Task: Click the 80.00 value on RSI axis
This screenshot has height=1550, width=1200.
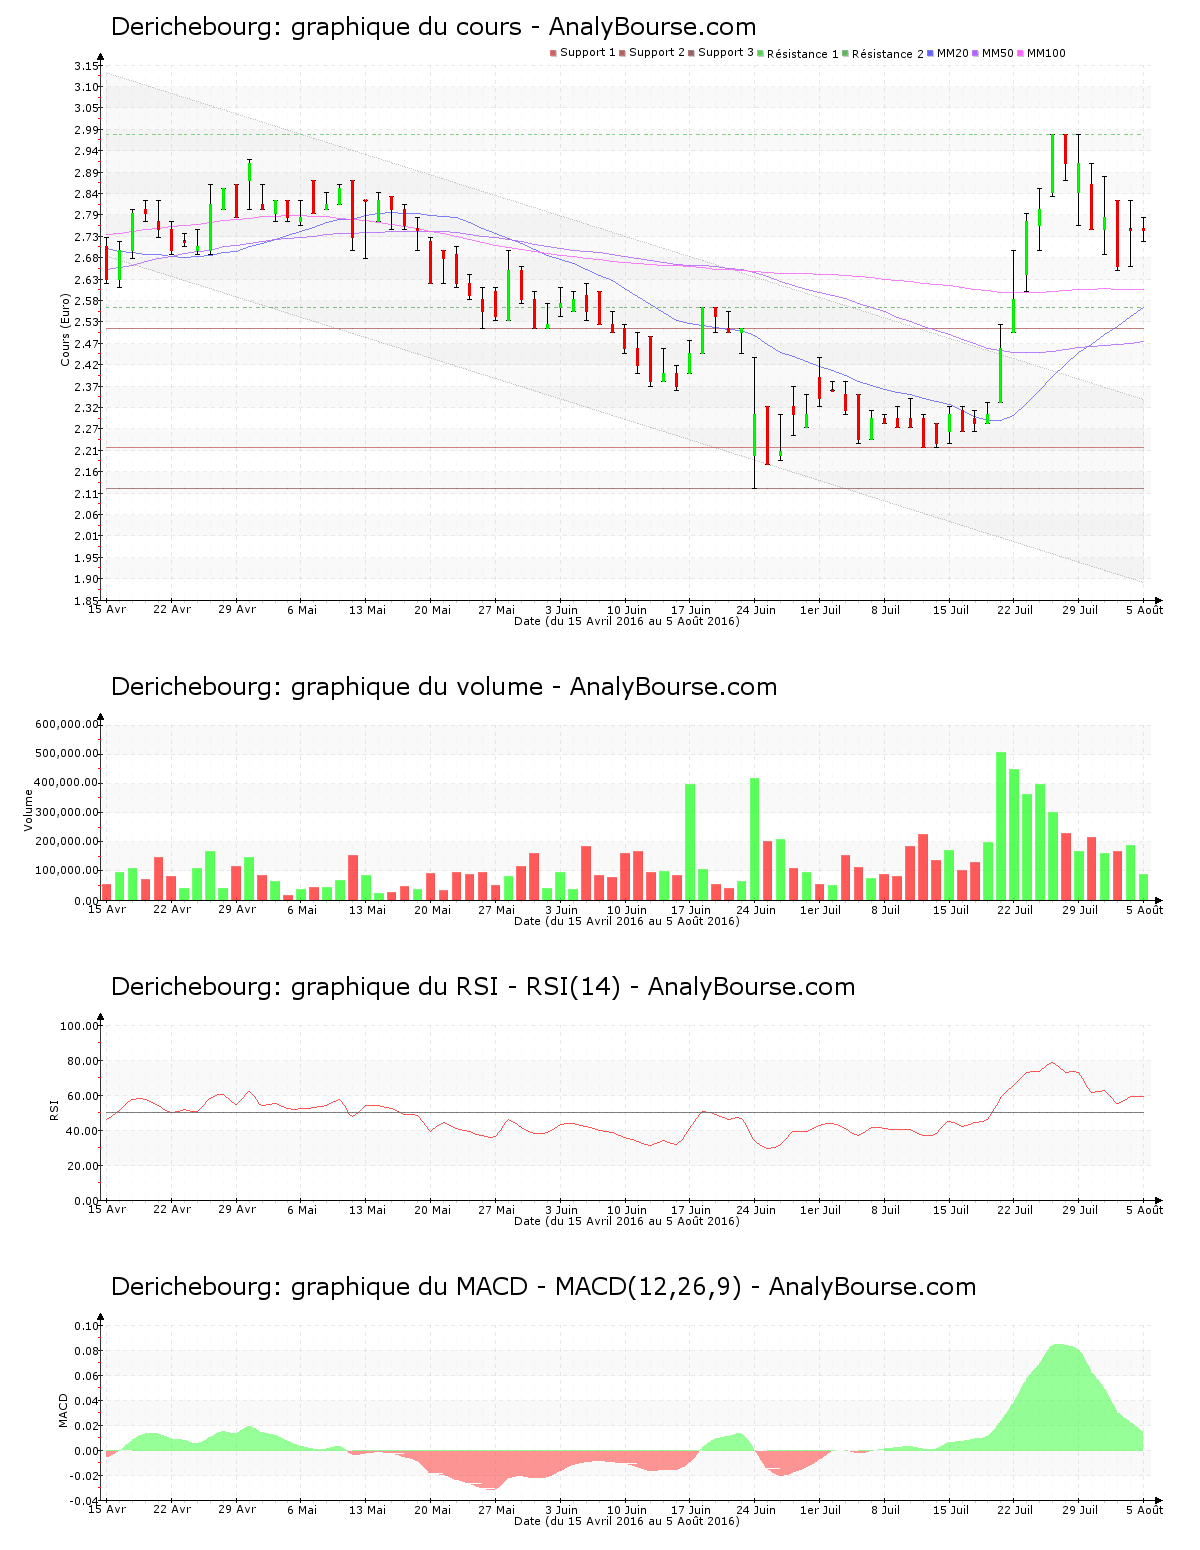Action: pyautogui.click(x=83, y=1061)
